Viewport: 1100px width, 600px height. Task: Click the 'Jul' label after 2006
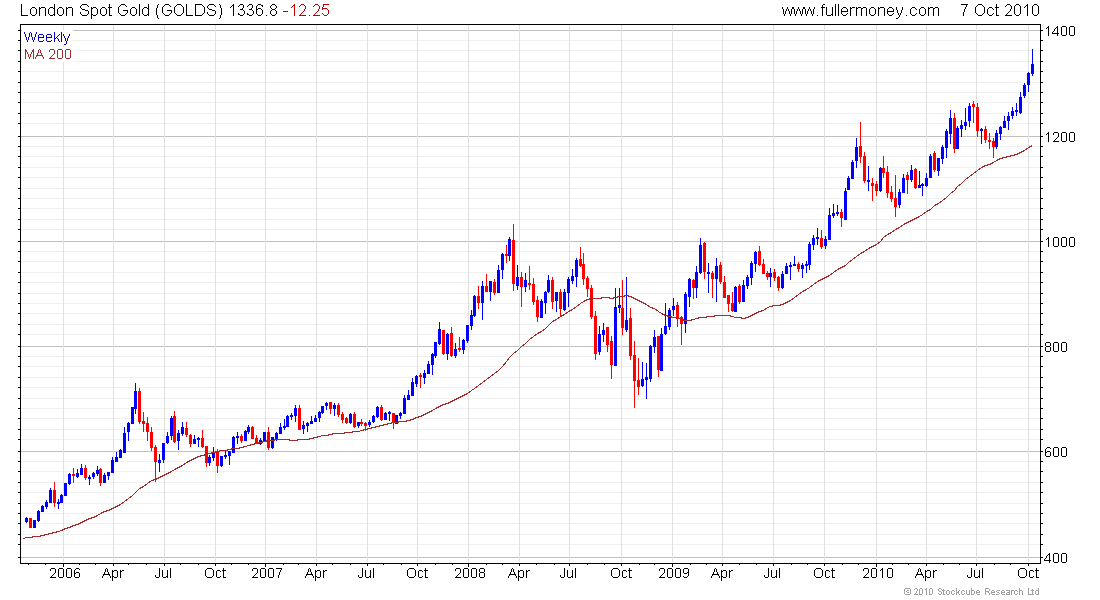(x=163, y=573)
